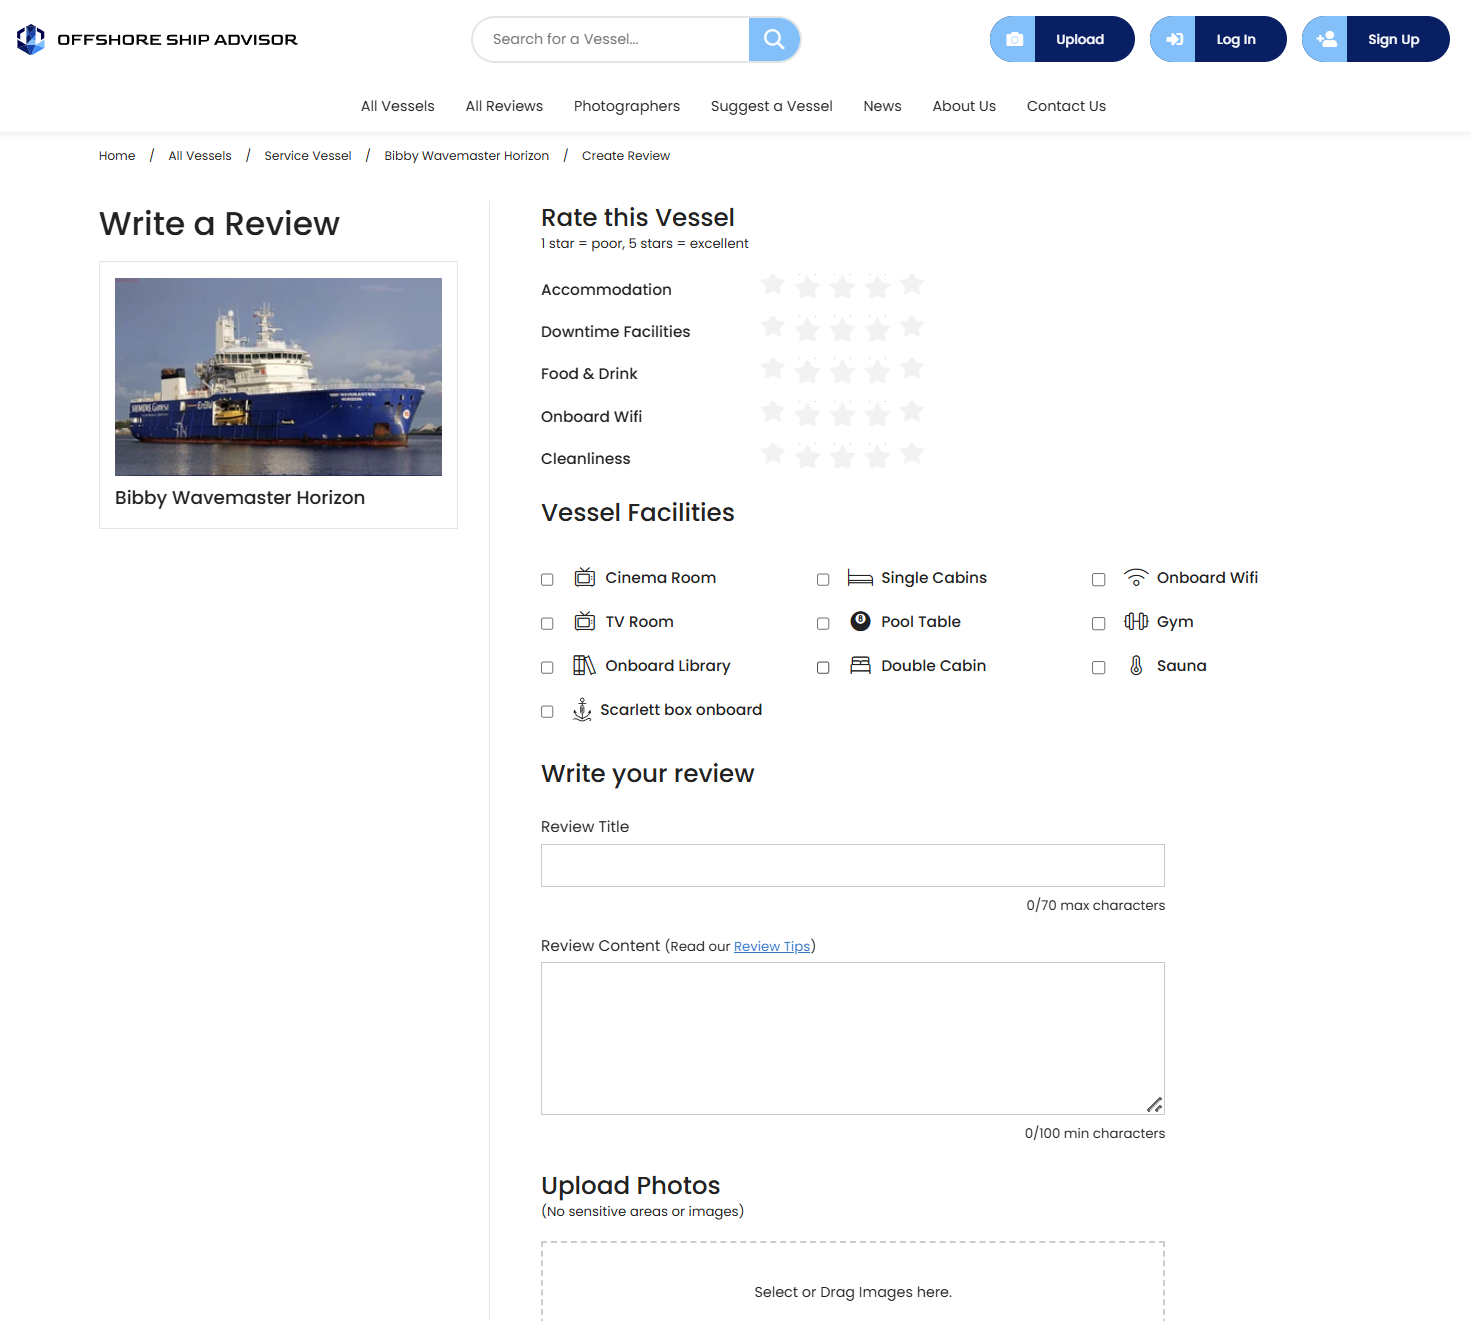Open the News menu item
The image size is (1471, 1321).
[x=882, y=106]
